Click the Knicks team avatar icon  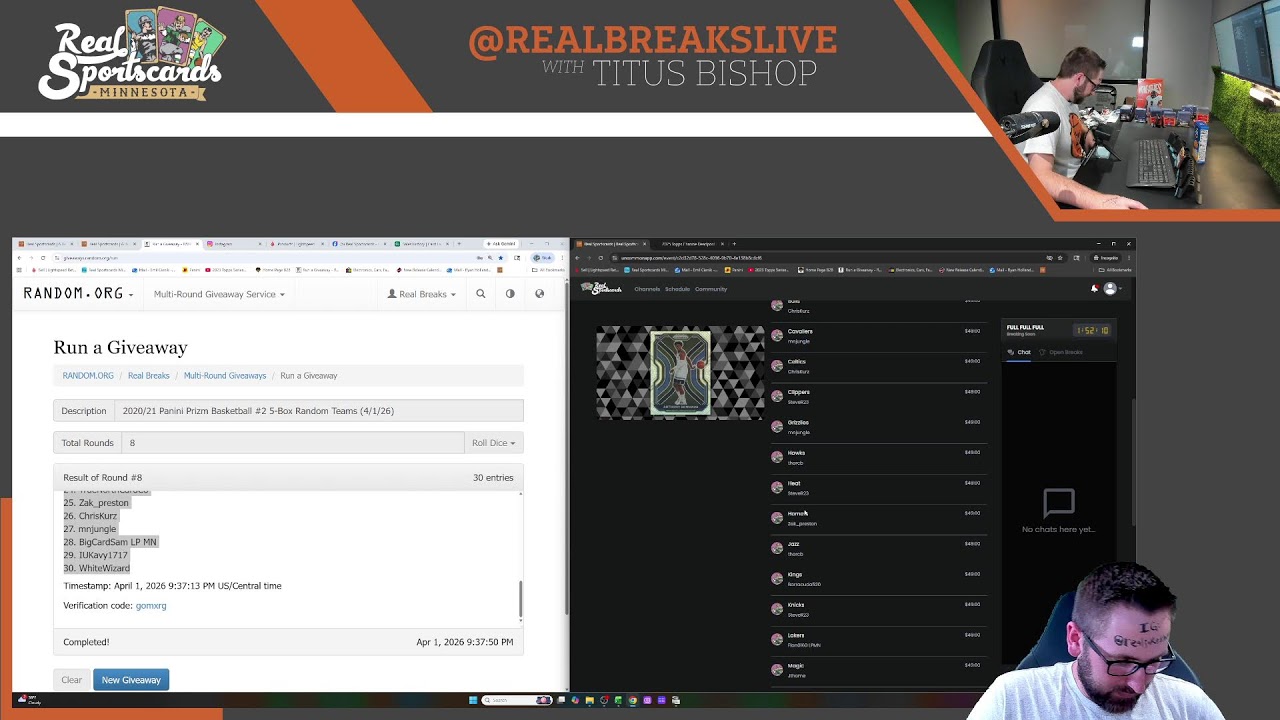777,608
